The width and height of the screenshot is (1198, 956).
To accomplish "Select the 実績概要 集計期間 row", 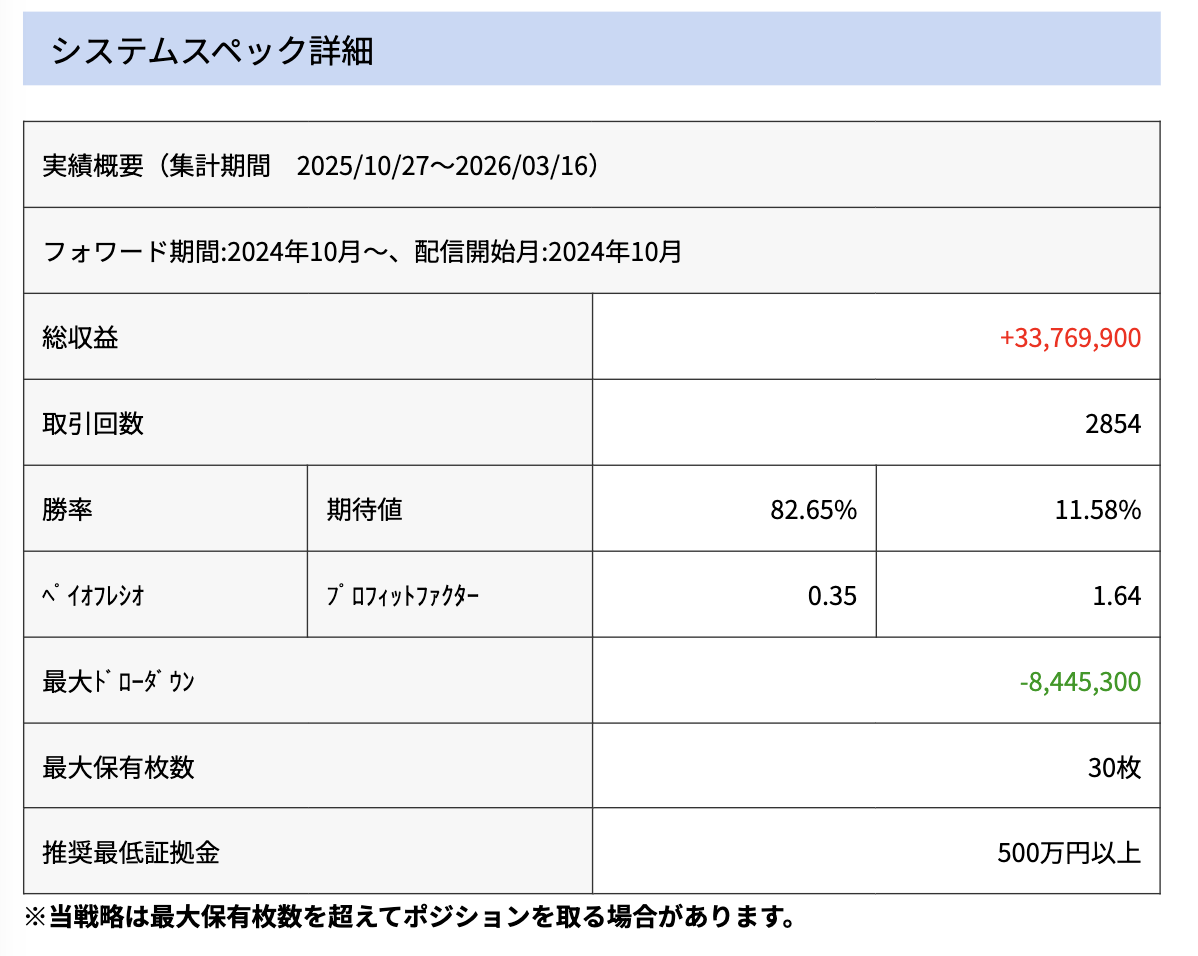I will tap(321, 165).
